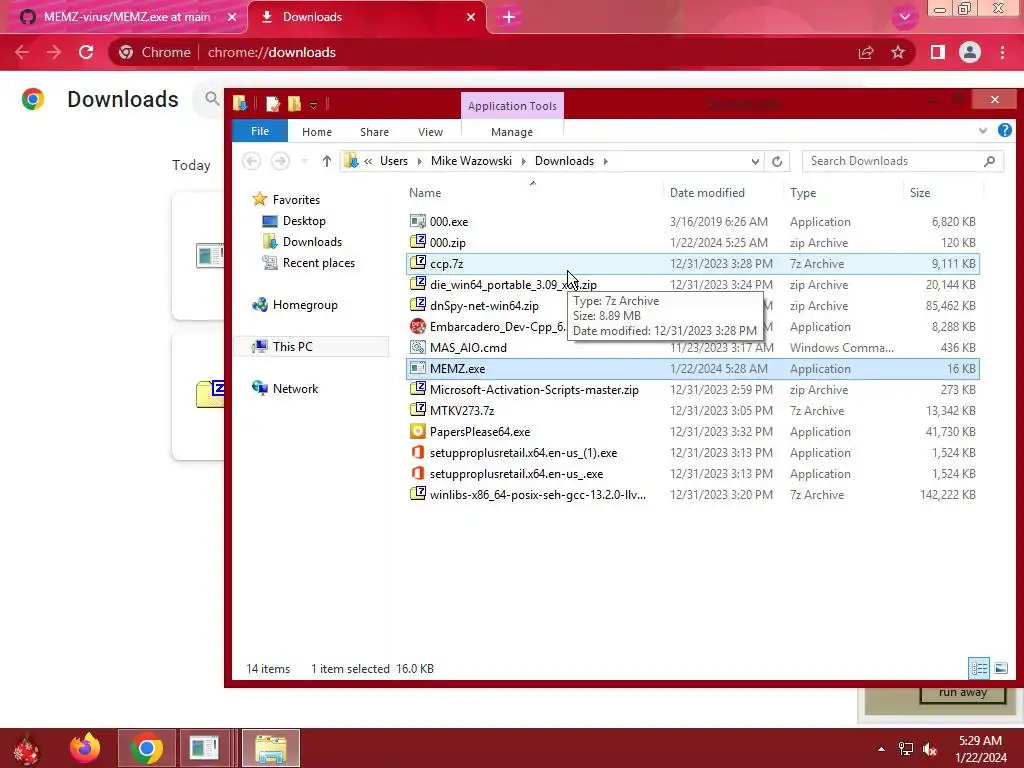Click the 000.zip archive icon

417,242
